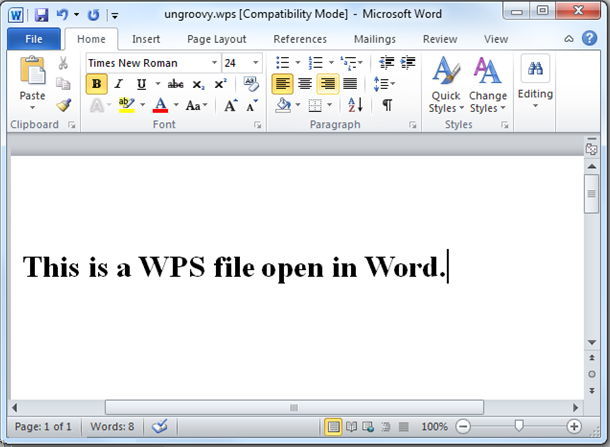Viewport: 610px width, 447px height.
Task: Justify the paragraph text
Action: click(x=350, y=84)
